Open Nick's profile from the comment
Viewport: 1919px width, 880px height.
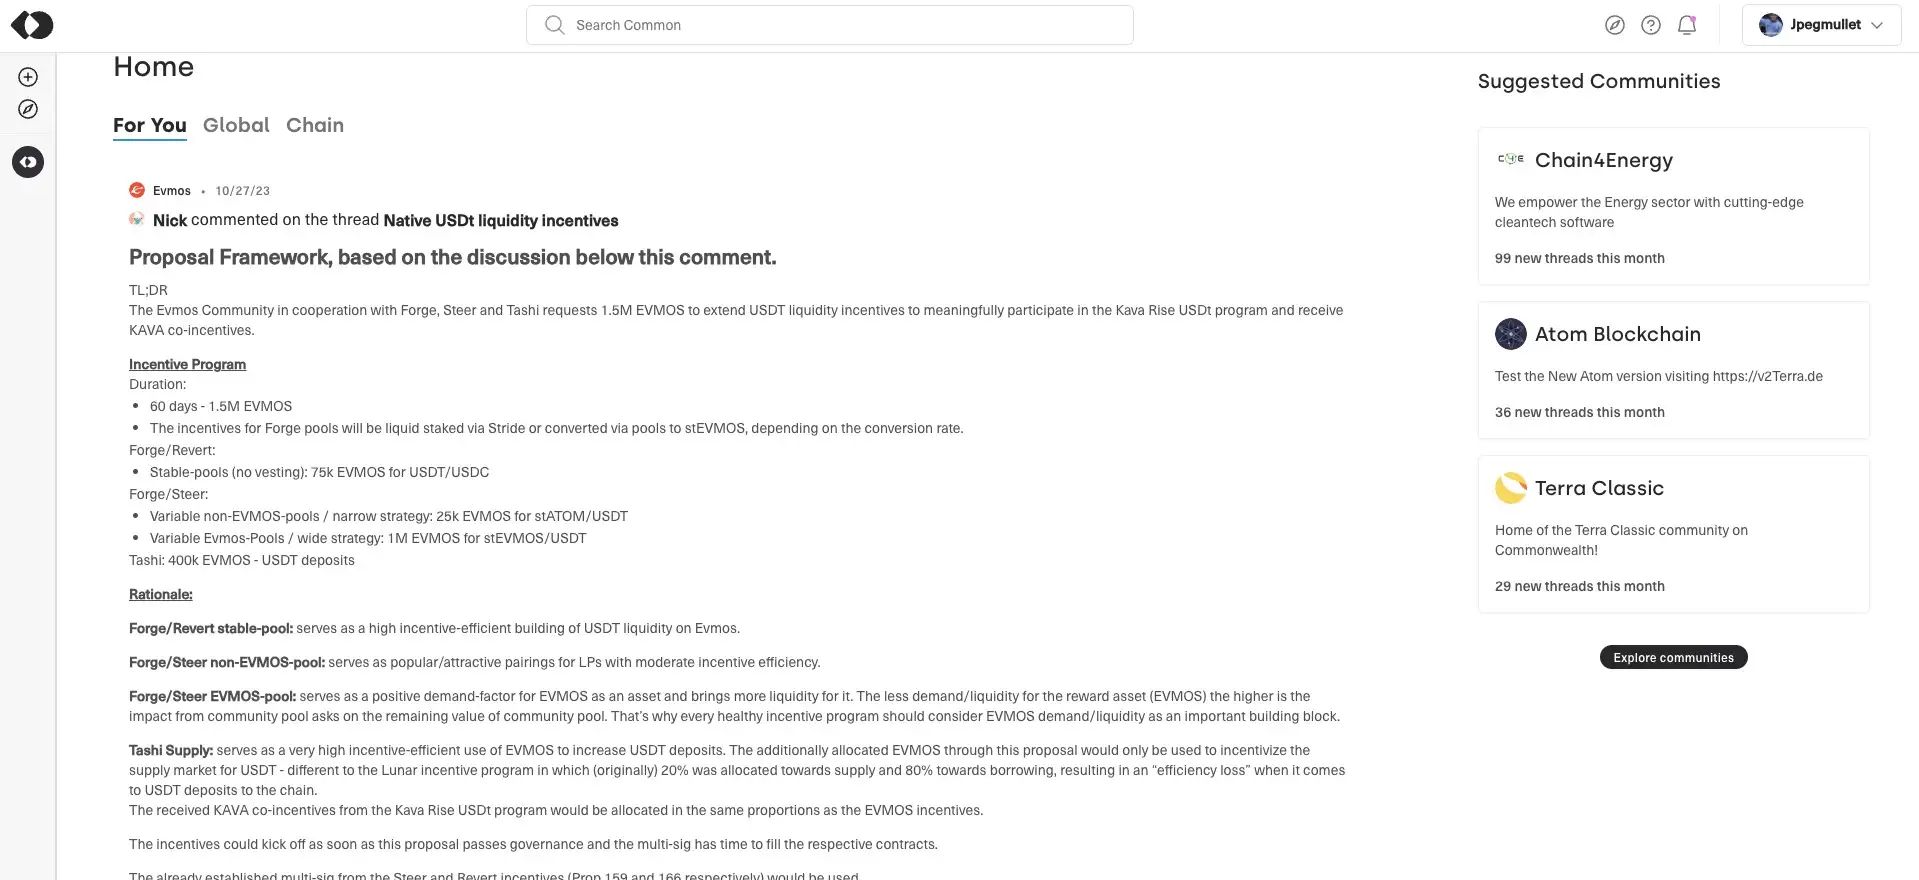(x=169, y=221)
